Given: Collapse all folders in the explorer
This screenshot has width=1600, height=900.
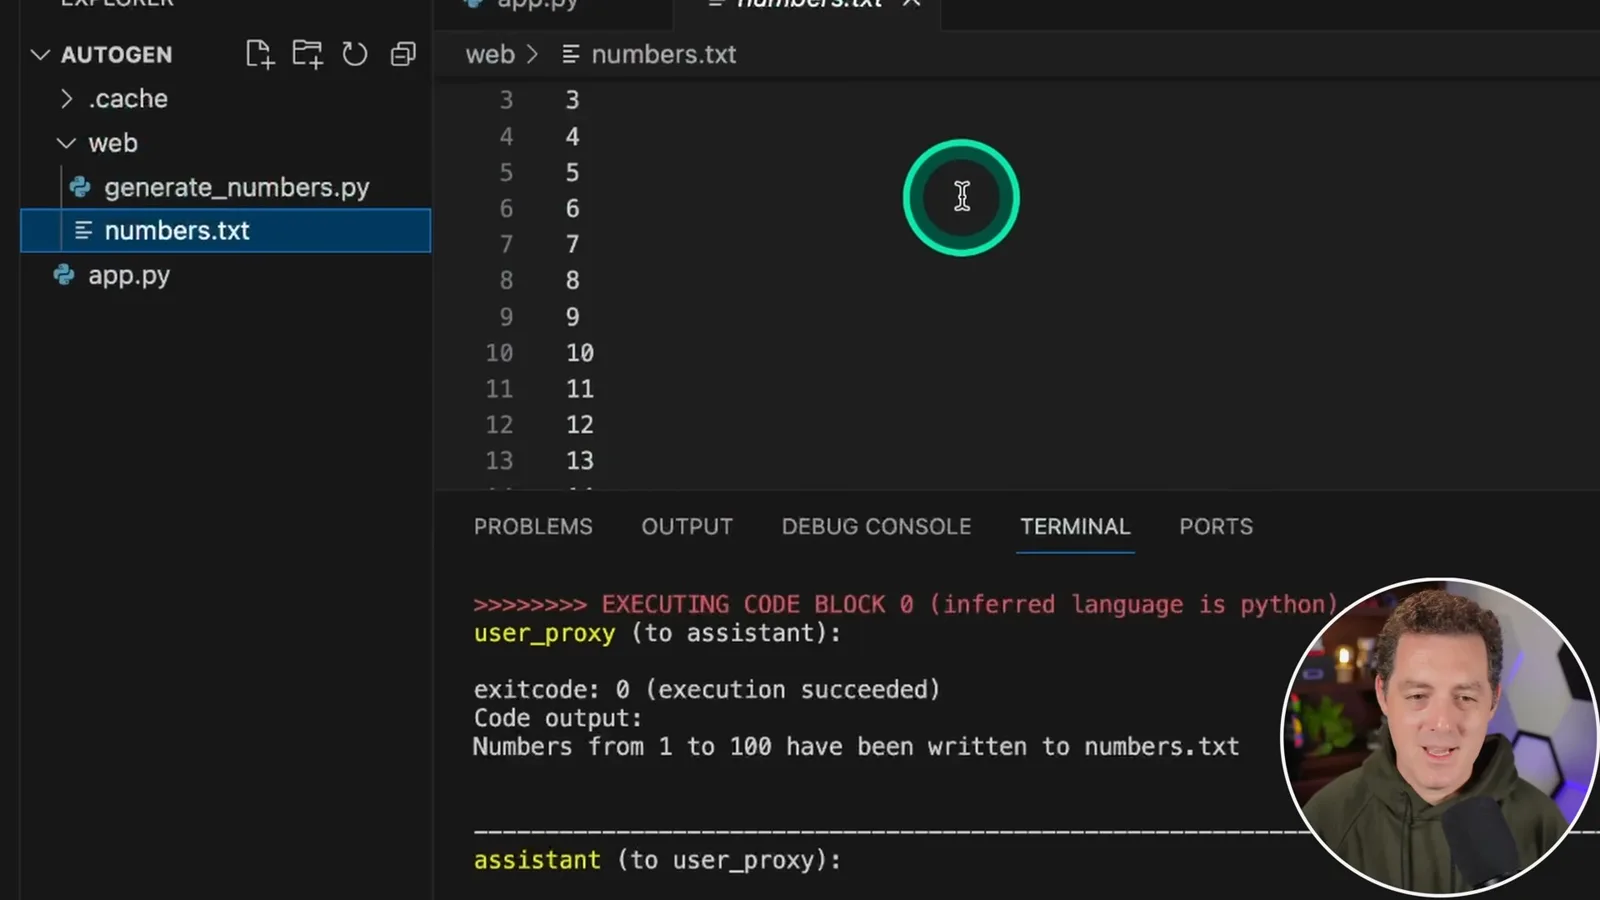Looking at the screenshot, I should 403,54.
